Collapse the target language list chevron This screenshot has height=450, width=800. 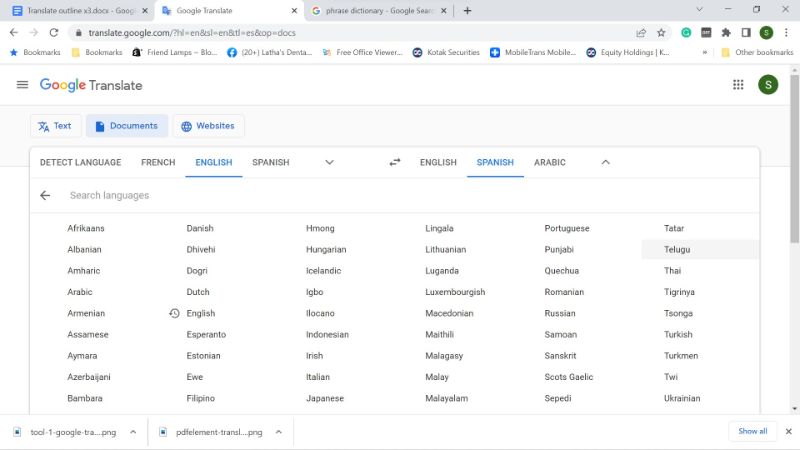(x=606, y=162)
